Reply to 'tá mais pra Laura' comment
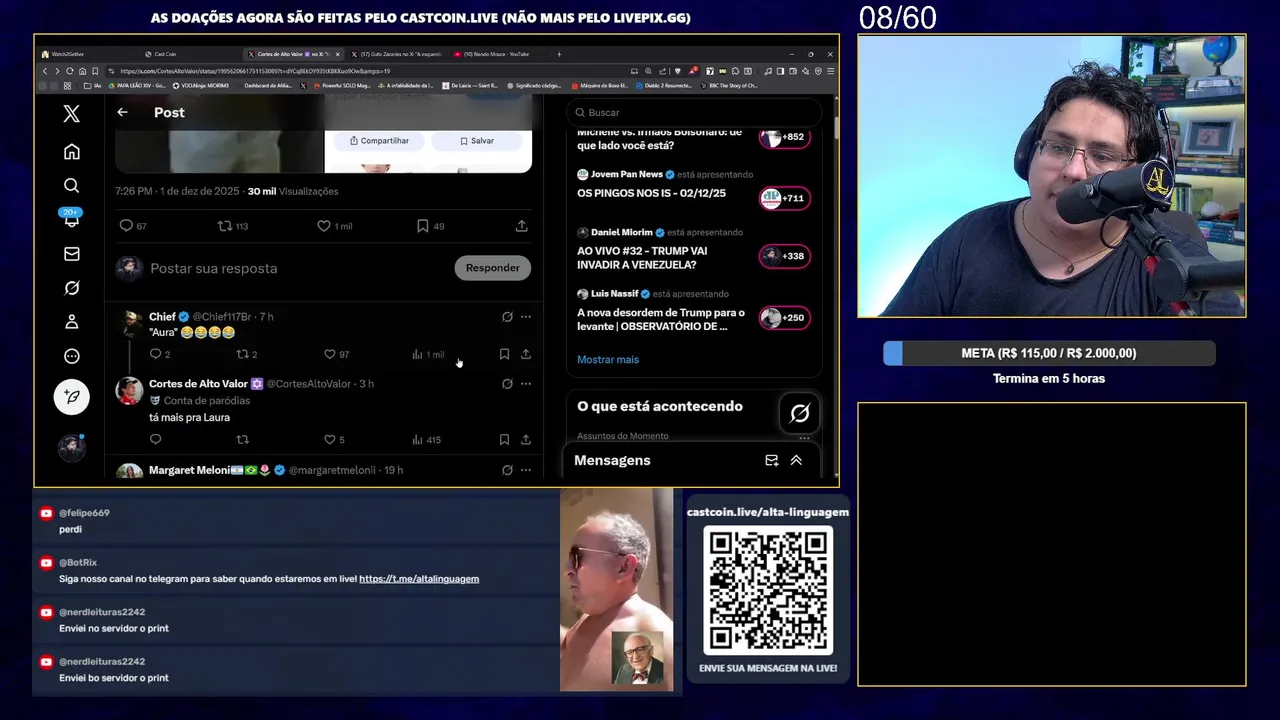 pyautogui.click(x=155, y=439)
